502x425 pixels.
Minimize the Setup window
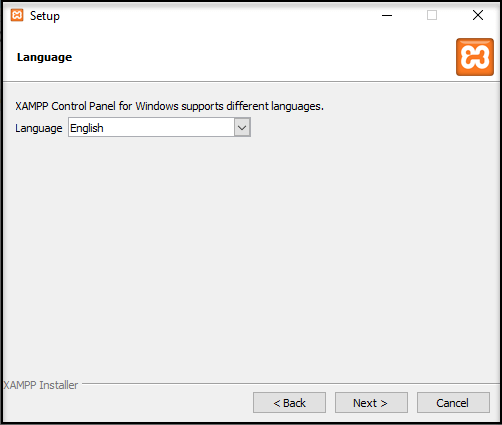click(387, 15)
